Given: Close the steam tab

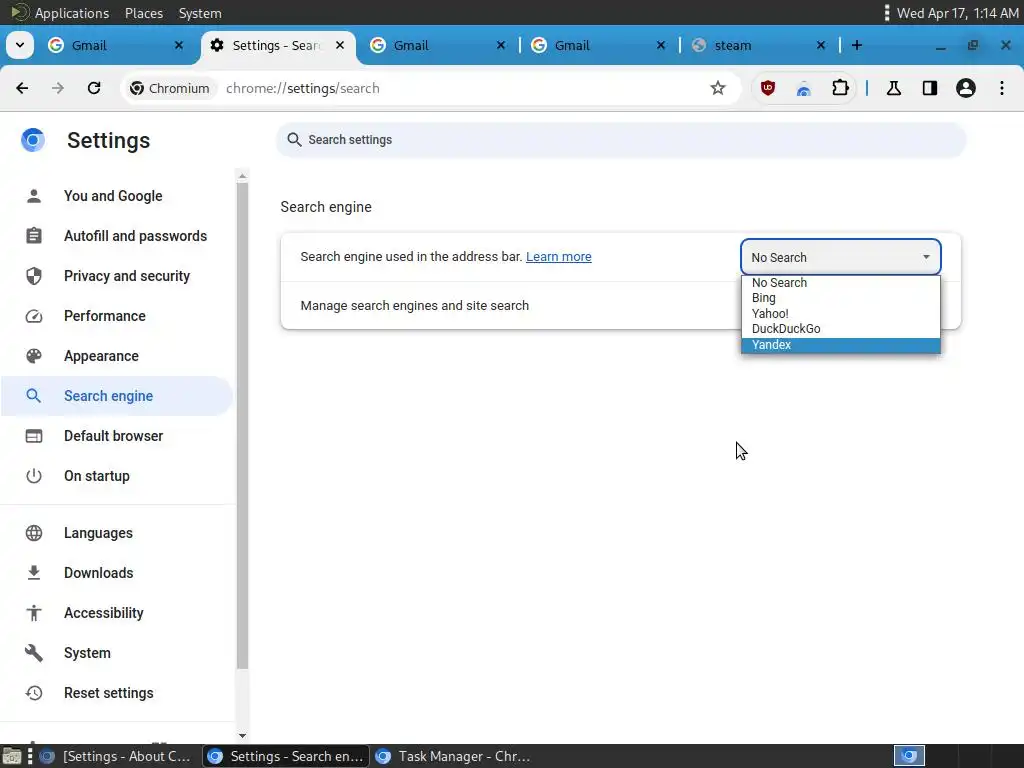Looking at the screenshot, I should (x=821, y=45).
